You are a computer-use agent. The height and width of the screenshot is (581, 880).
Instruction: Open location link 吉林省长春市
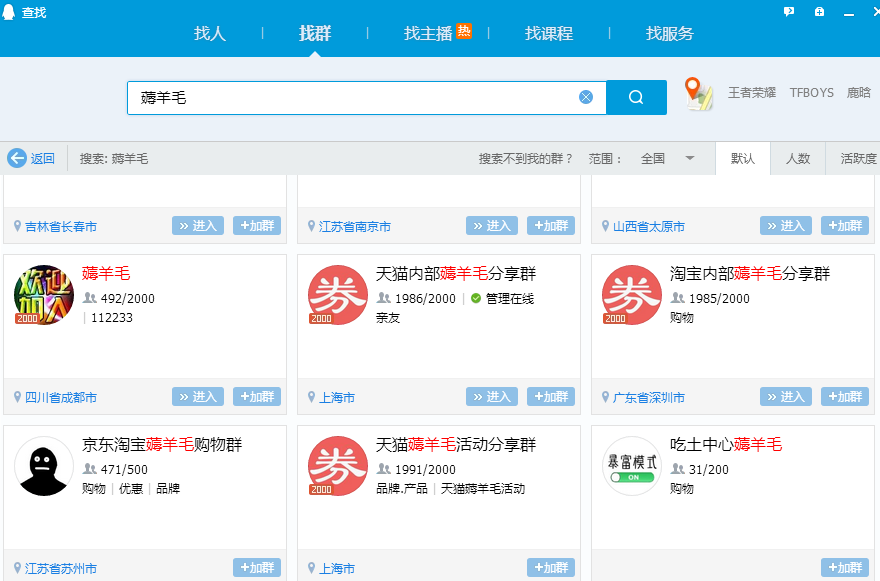pos(61,227)
